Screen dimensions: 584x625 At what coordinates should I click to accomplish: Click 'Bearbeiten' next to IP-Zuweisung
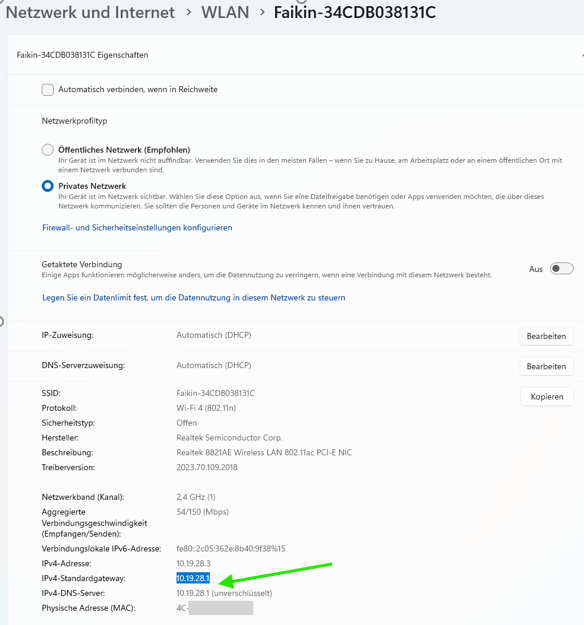pyautogui.click(x=546, y=336)
